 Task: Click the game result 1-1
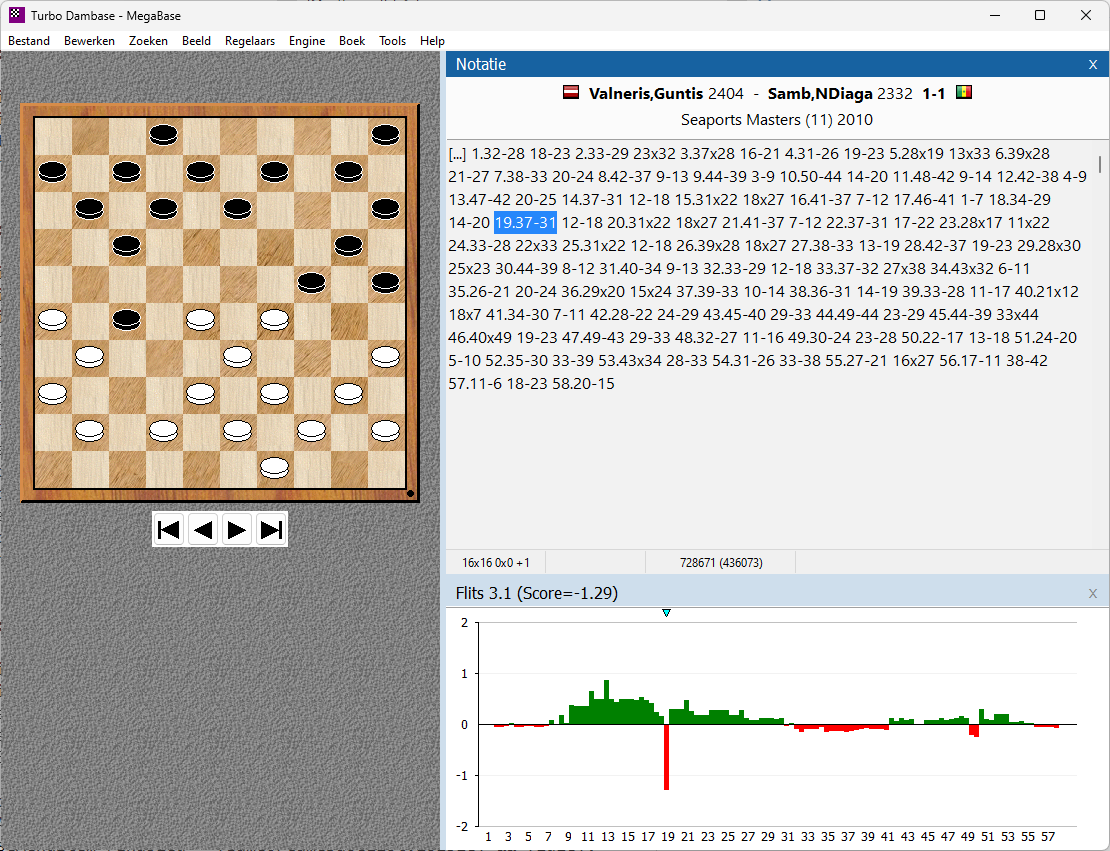[x=934, y=93]
